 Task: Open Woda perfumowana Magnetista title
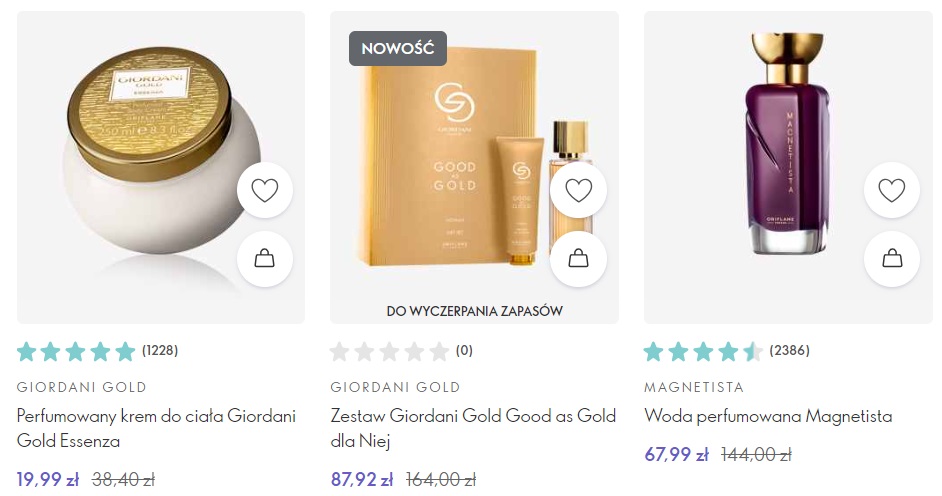click(x=768, y=416)
